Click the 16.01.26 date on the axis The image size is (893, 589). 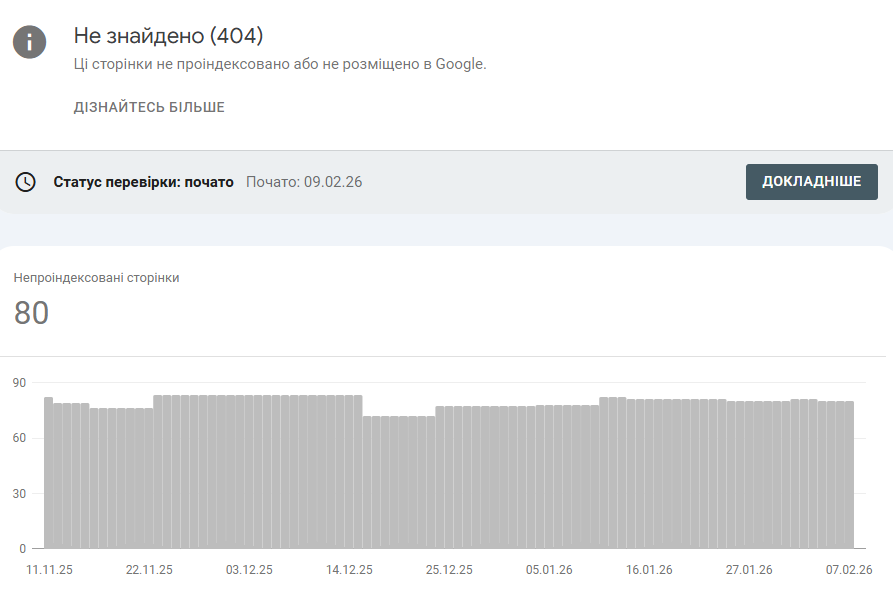[x=649, y=570]
